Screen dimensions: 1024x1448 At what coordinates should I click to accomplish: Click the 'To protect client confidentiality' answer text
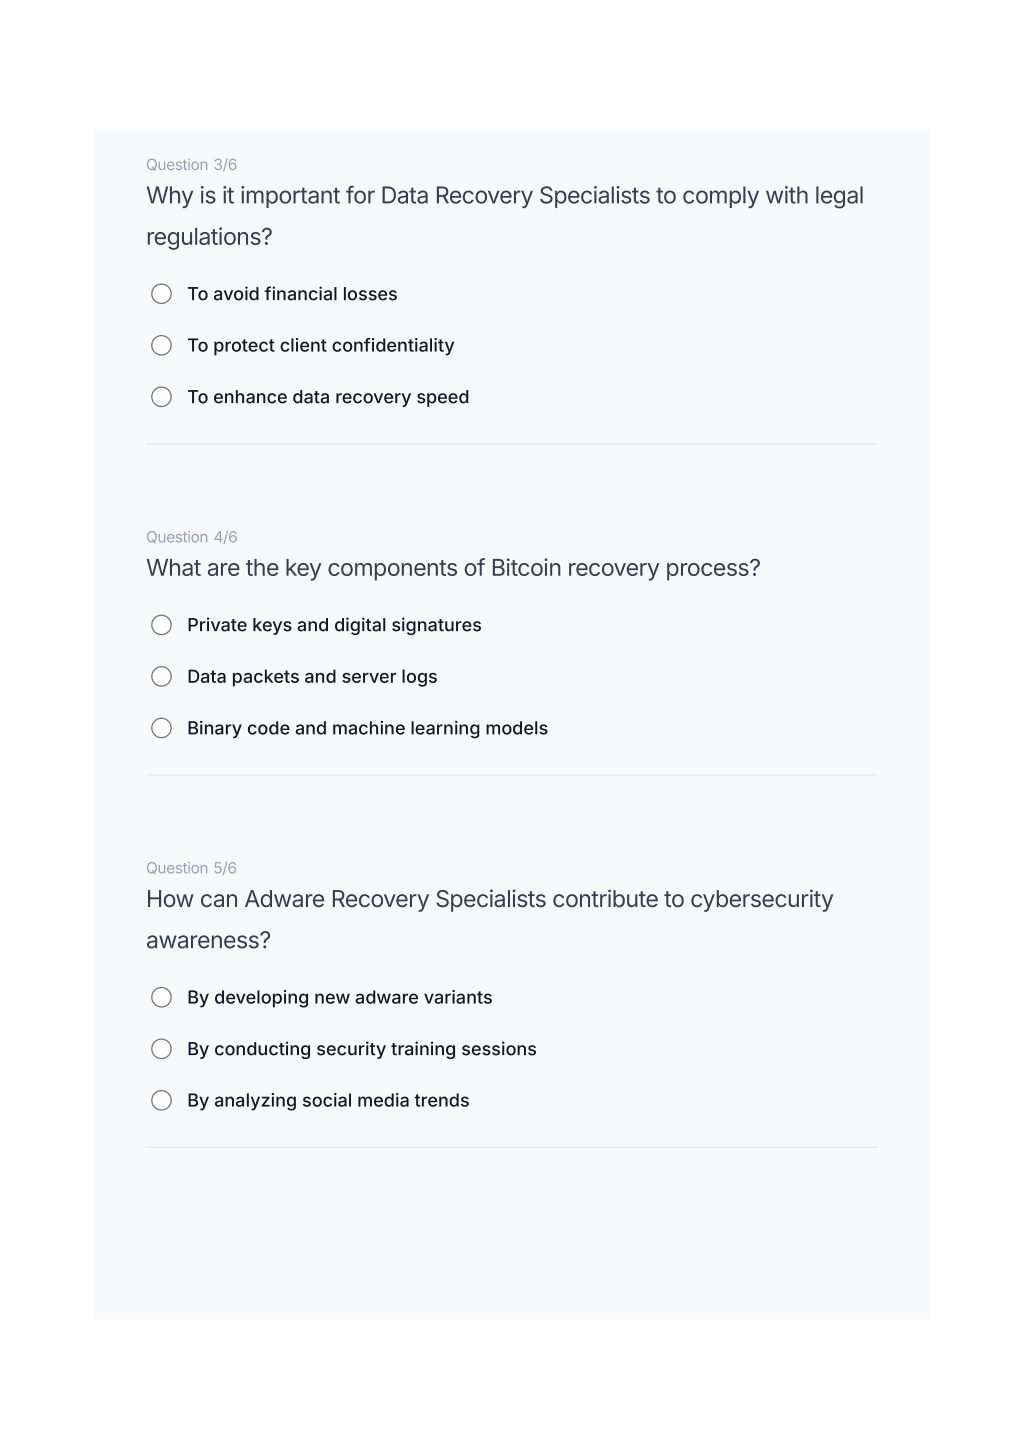[x=320, y=345]
